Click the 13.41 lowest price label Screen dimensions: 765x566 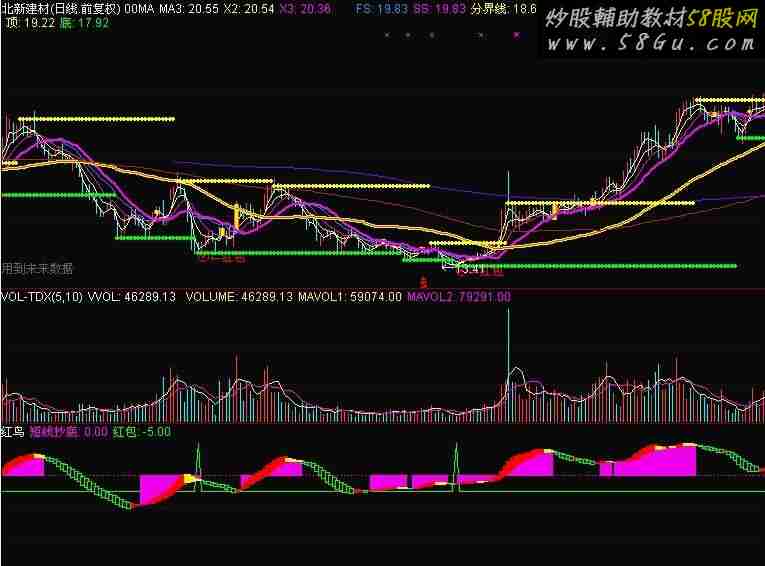(x=470, y=269)
